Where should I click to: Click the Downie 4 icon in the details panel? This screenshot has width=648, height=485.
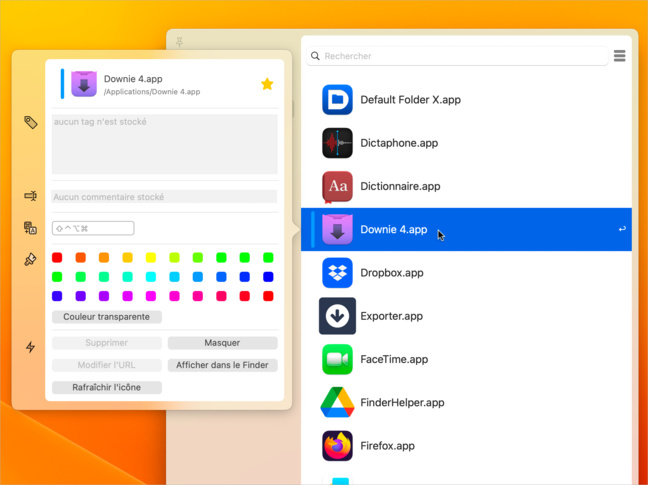pos(84,84)
